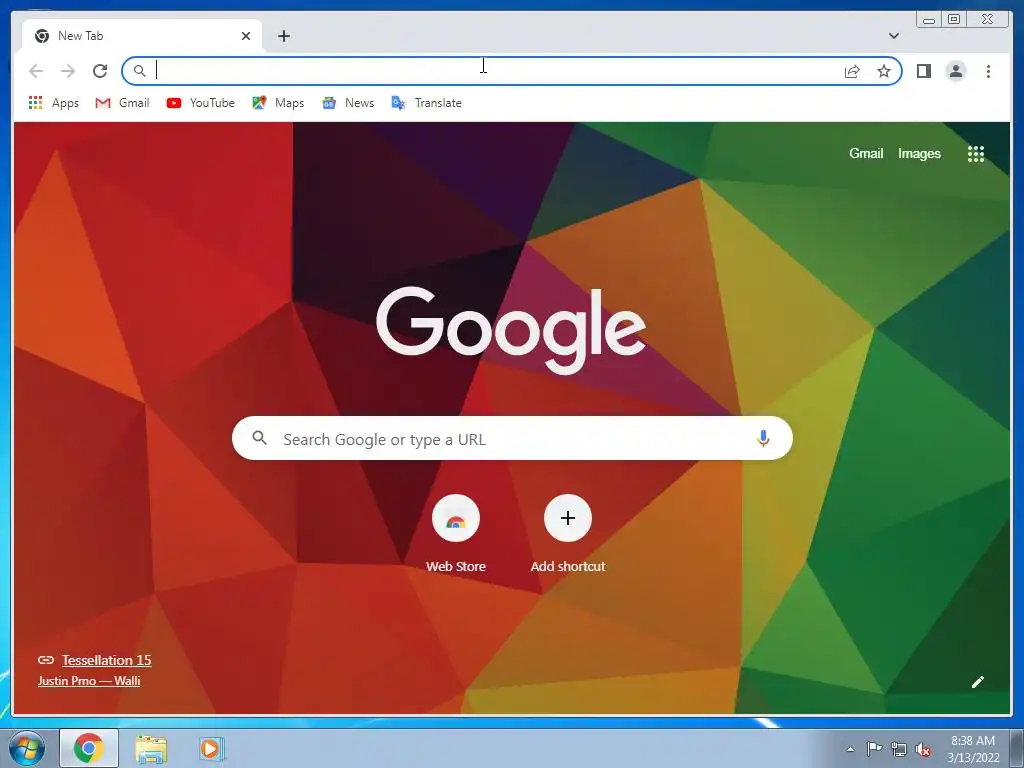Click the Add shortcut button

point(568,534)
